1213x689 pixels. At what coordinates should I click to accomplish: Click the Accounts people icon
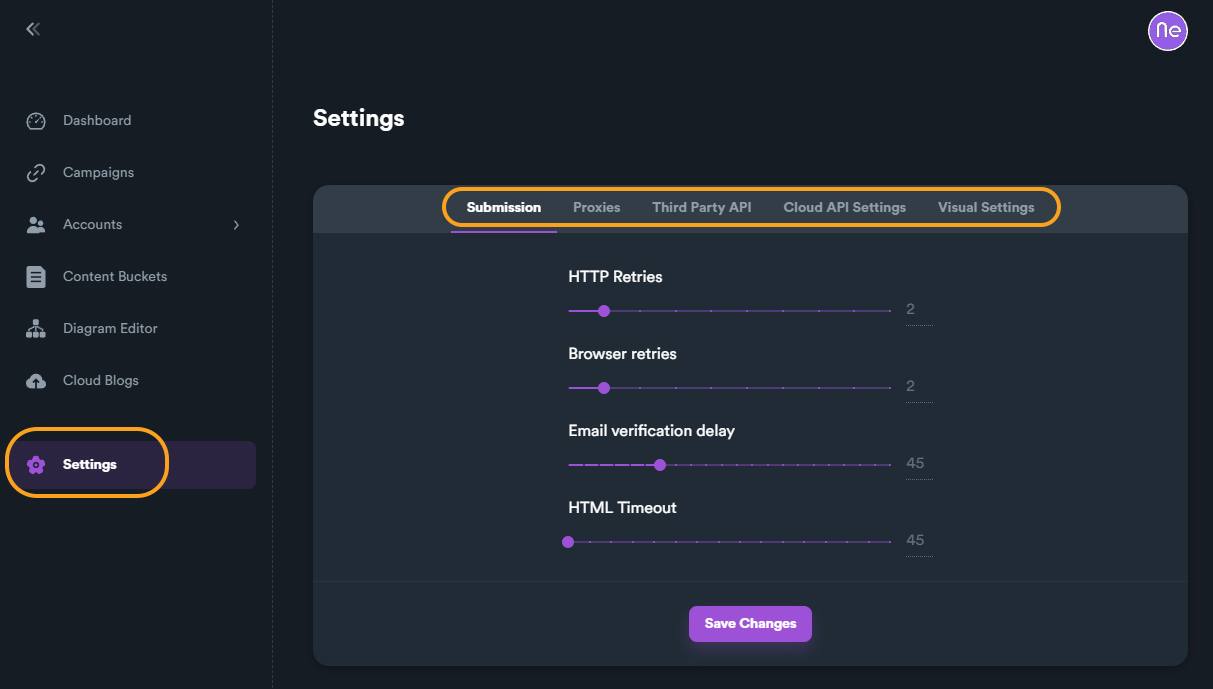[36, 225]
